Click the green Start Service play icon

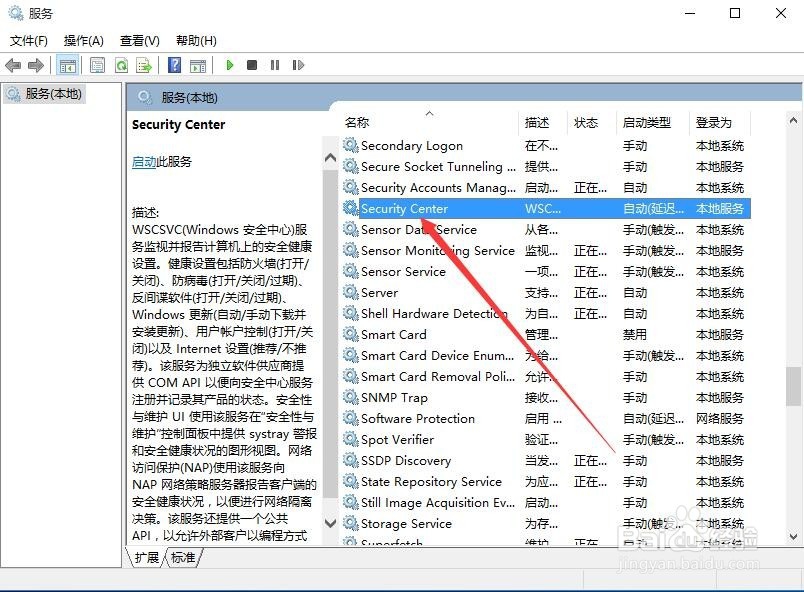pos(230,65)
